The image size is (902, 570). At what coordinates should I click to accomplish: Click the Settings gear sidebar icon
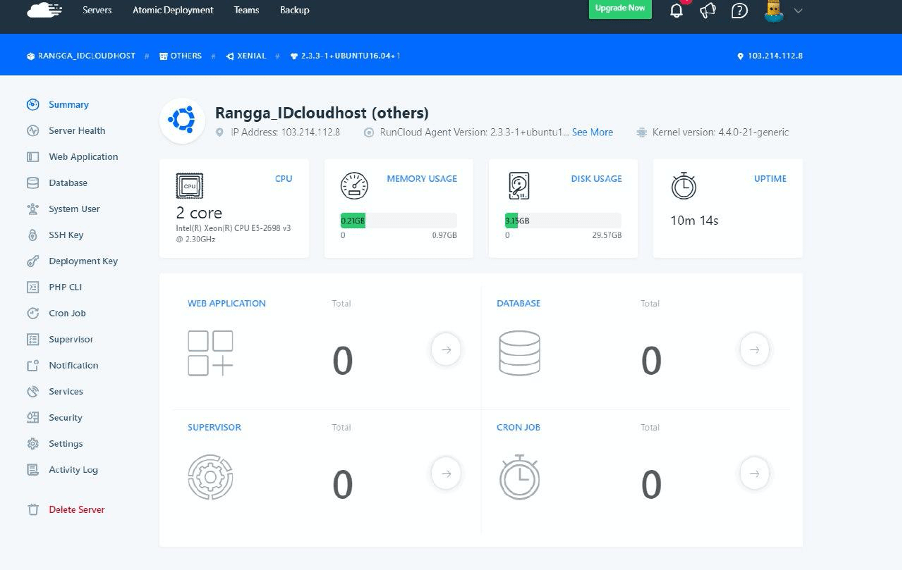pyautogui.click(x=33, y=443)
